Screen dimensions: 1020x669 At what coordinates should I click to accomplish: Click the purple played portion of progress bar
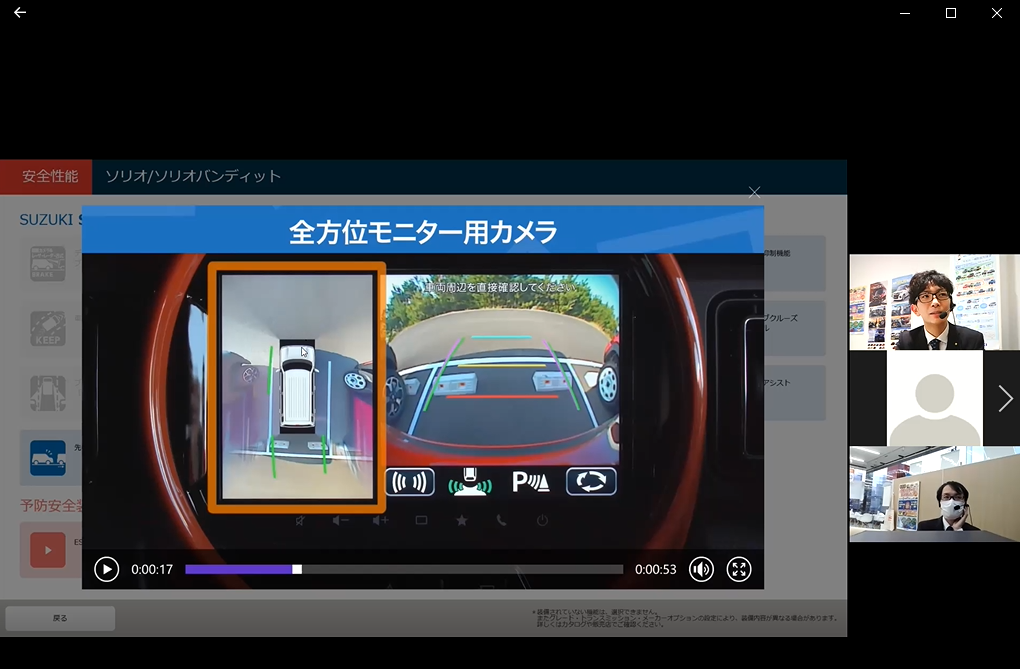click(x=239, y=569)
